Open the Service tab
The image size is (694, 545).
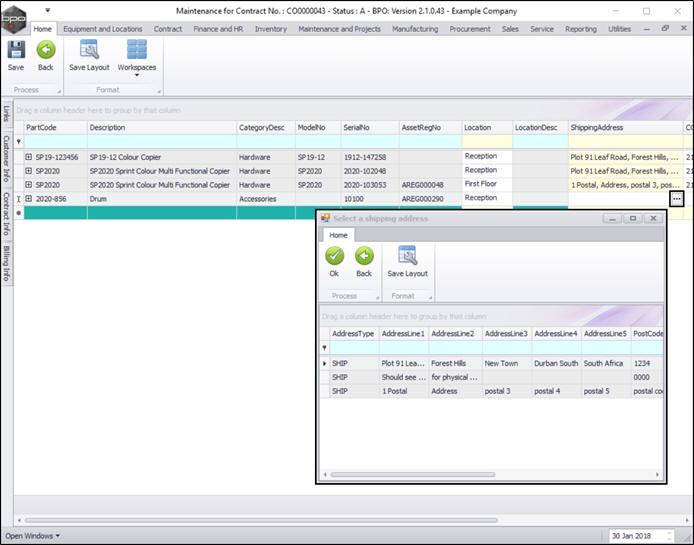click(x=542, y=29)
